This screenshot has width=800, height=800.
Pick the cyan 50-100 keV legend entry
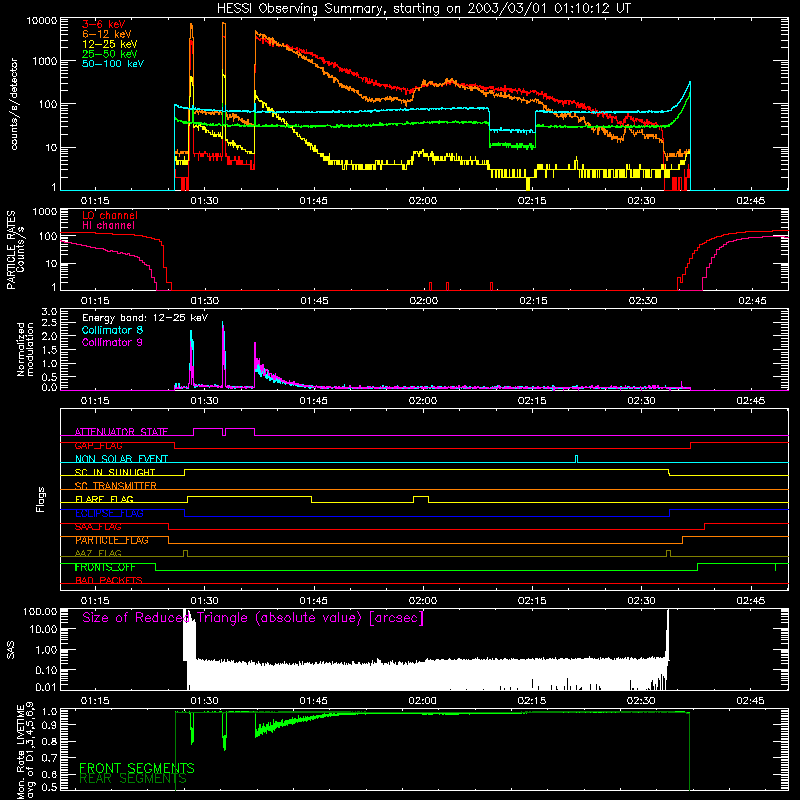tap(113, 64)
